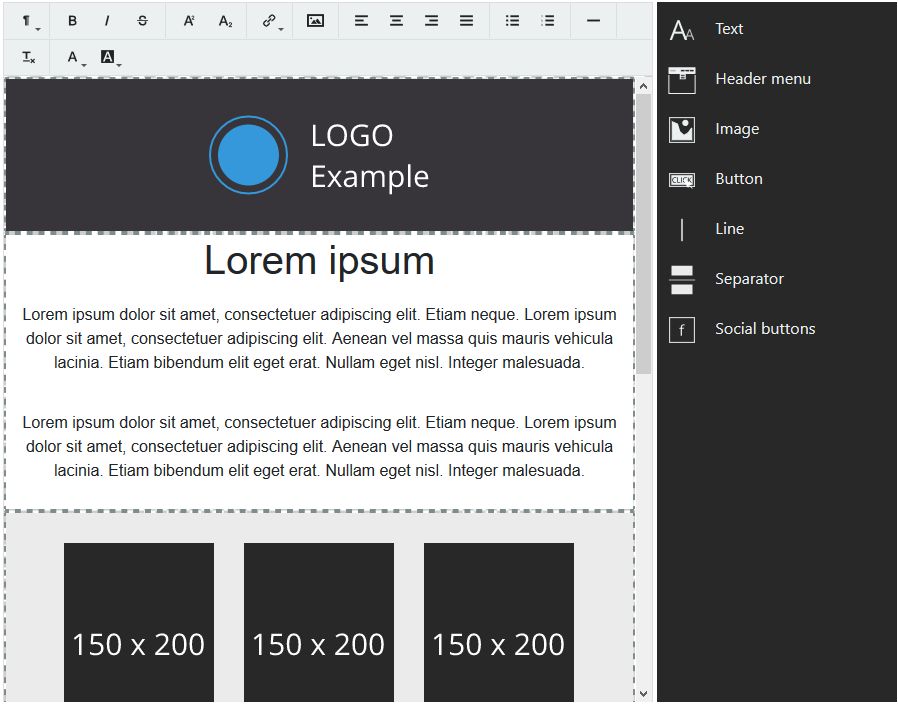Expand the text color dropdown

75,58
